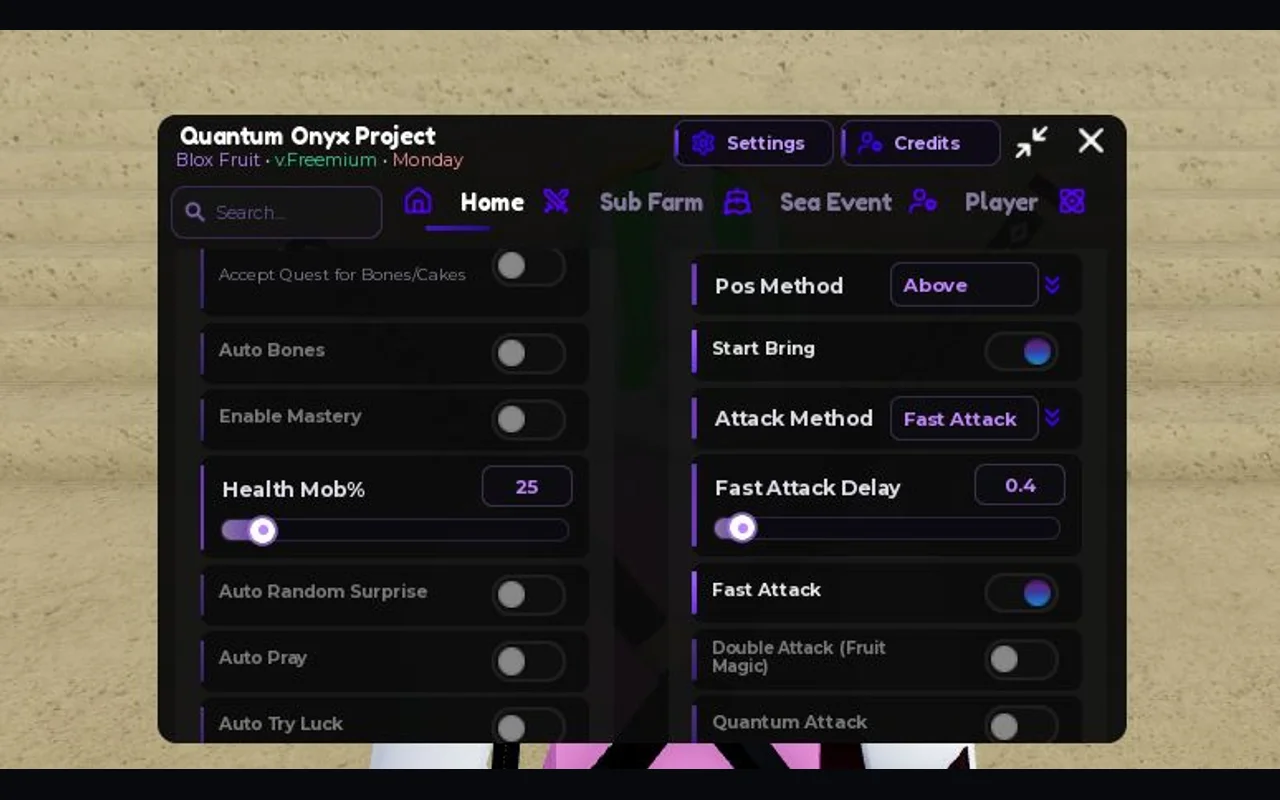Click the Health Mob% slider handle

(262, 530)
